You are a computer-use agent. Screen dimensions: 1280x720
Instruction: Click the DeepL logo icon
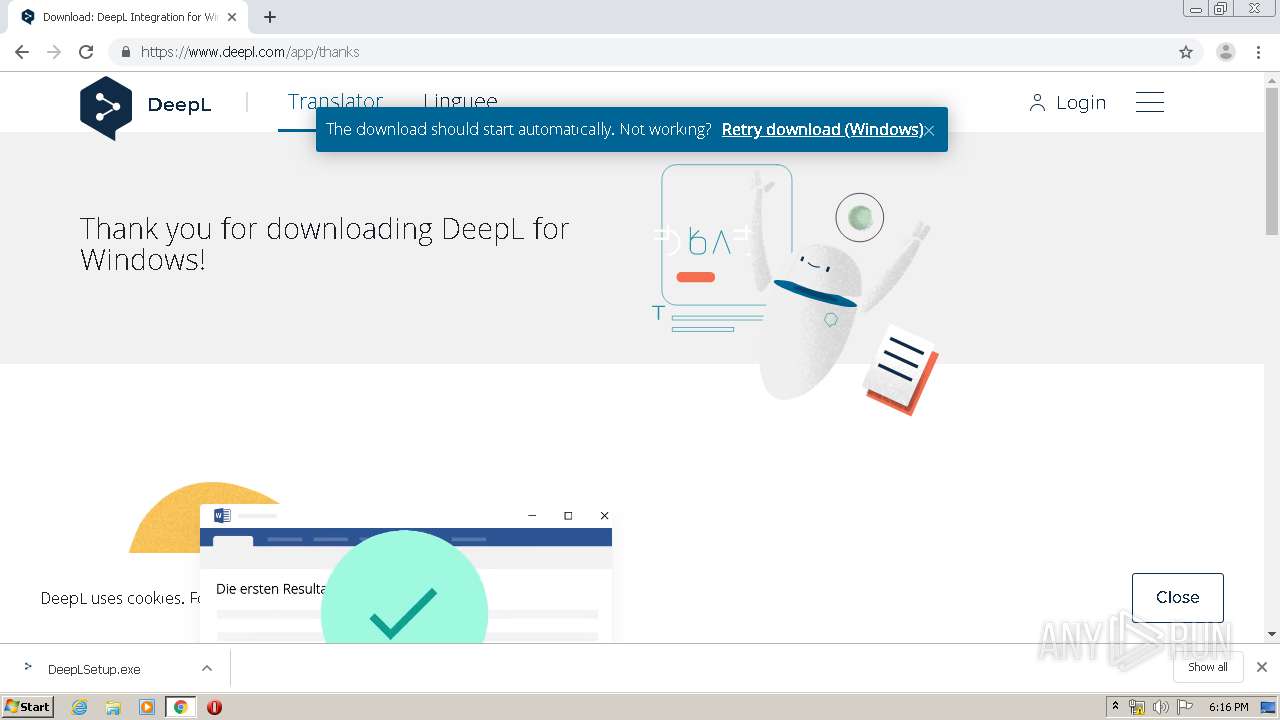[x=106, y=107]
